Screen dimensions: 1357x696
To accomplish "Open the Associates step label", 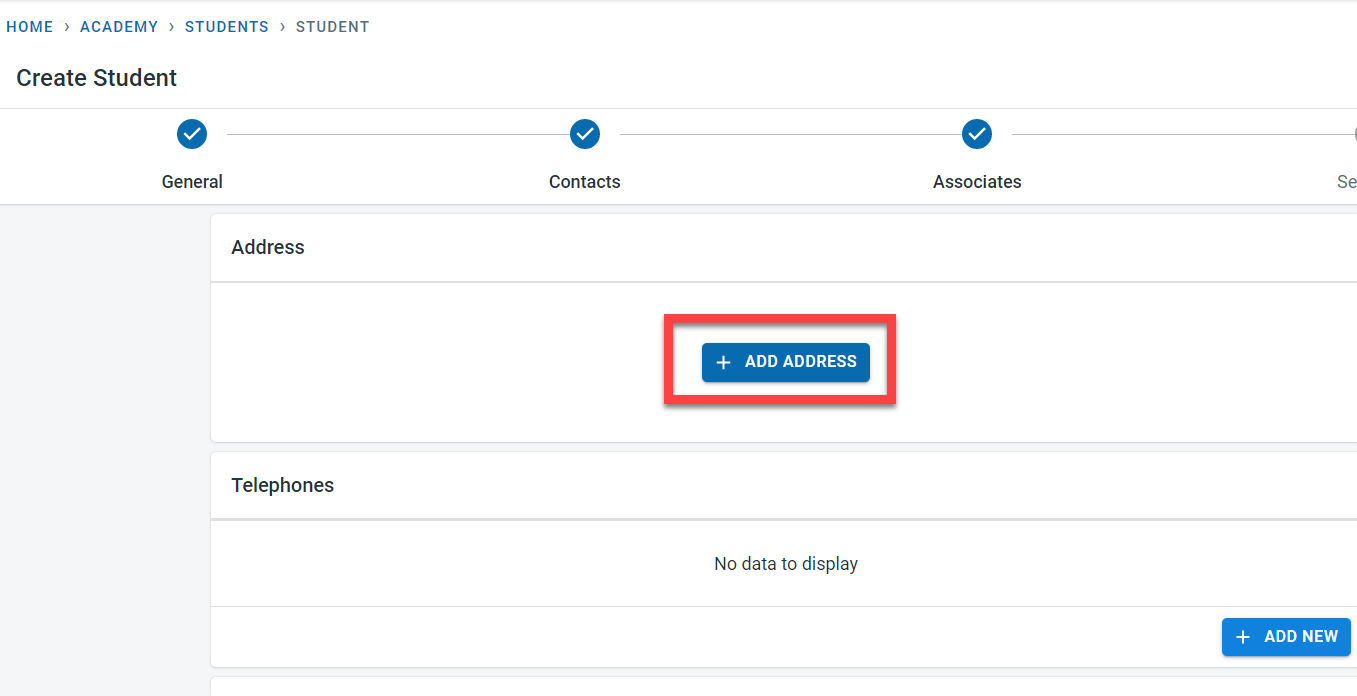I will pyautogui.click(x=977, y=182).
